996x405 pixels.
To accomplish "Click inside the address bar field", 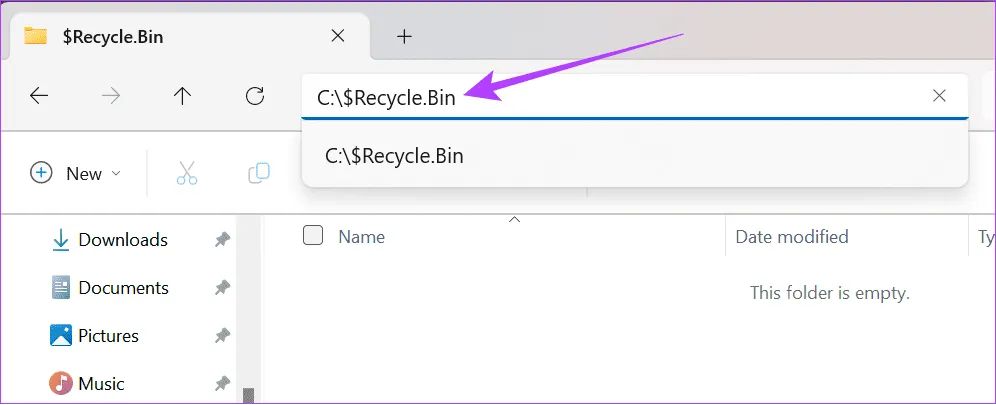I will [680, 97].
